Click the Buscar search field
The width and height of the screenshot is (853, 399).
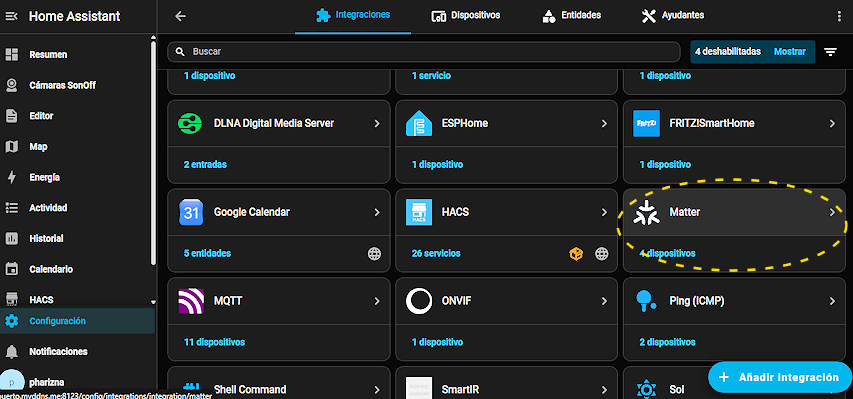pyautogui.click(x=424, y=52)
